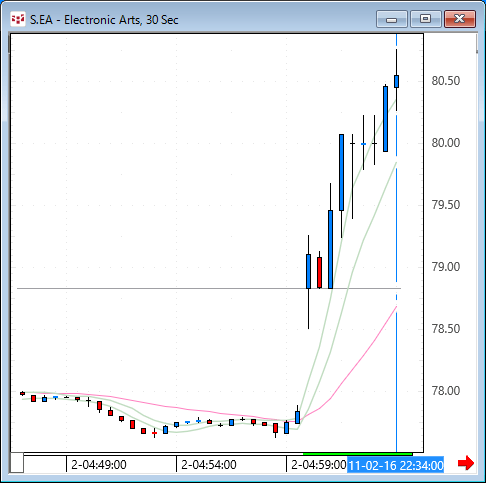This screenshot has height=483, width=486.
Task: Click the 2-04:54:00 time label
Action: coord(209,465)
